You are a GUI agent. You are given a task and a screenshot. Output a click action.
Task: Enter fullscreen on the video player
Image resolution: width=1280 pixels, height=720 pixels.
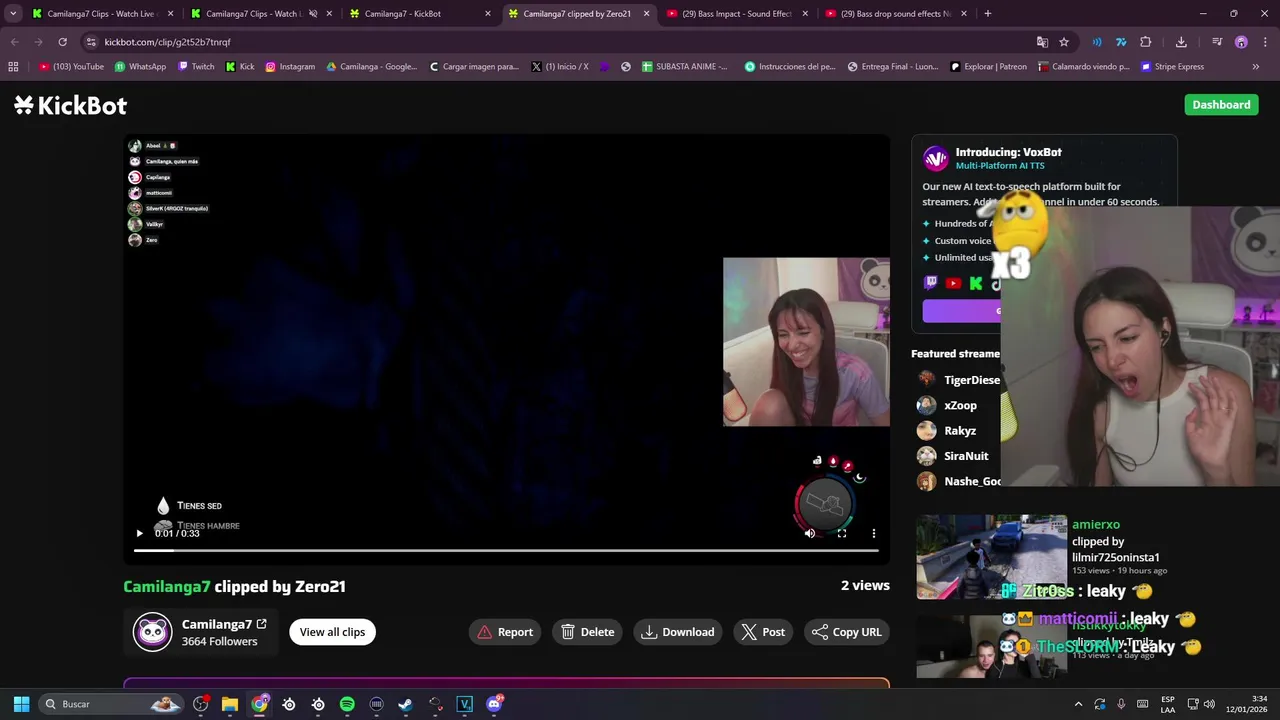pyautogui.click(x=842, y=533)
